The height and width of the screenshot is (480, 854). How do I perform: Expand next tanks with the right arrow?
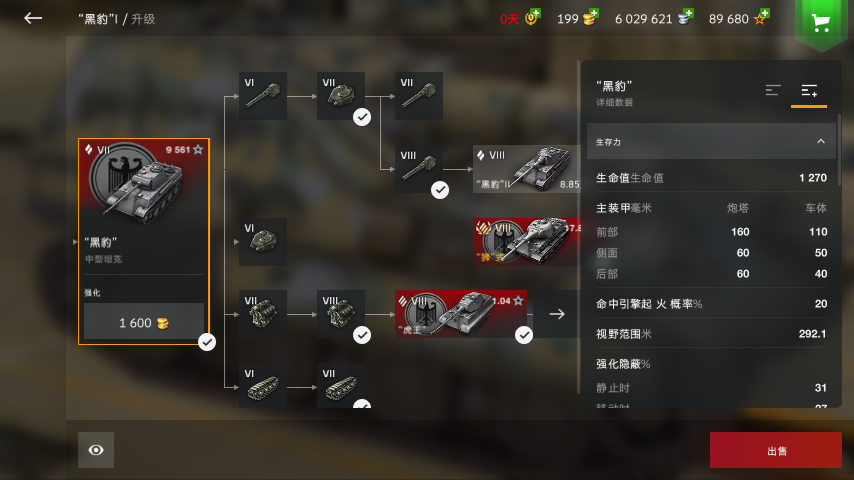click(x=557, y=314)
